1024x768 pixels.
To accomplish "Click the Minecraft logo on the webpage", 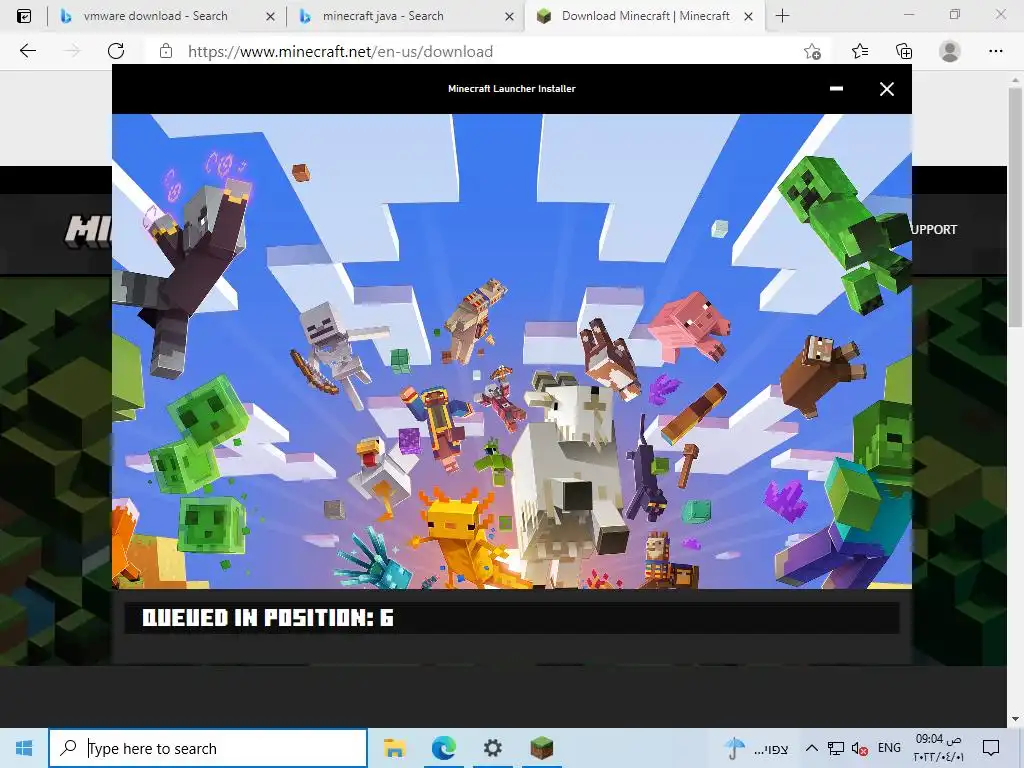I will (x=88, y=231).
